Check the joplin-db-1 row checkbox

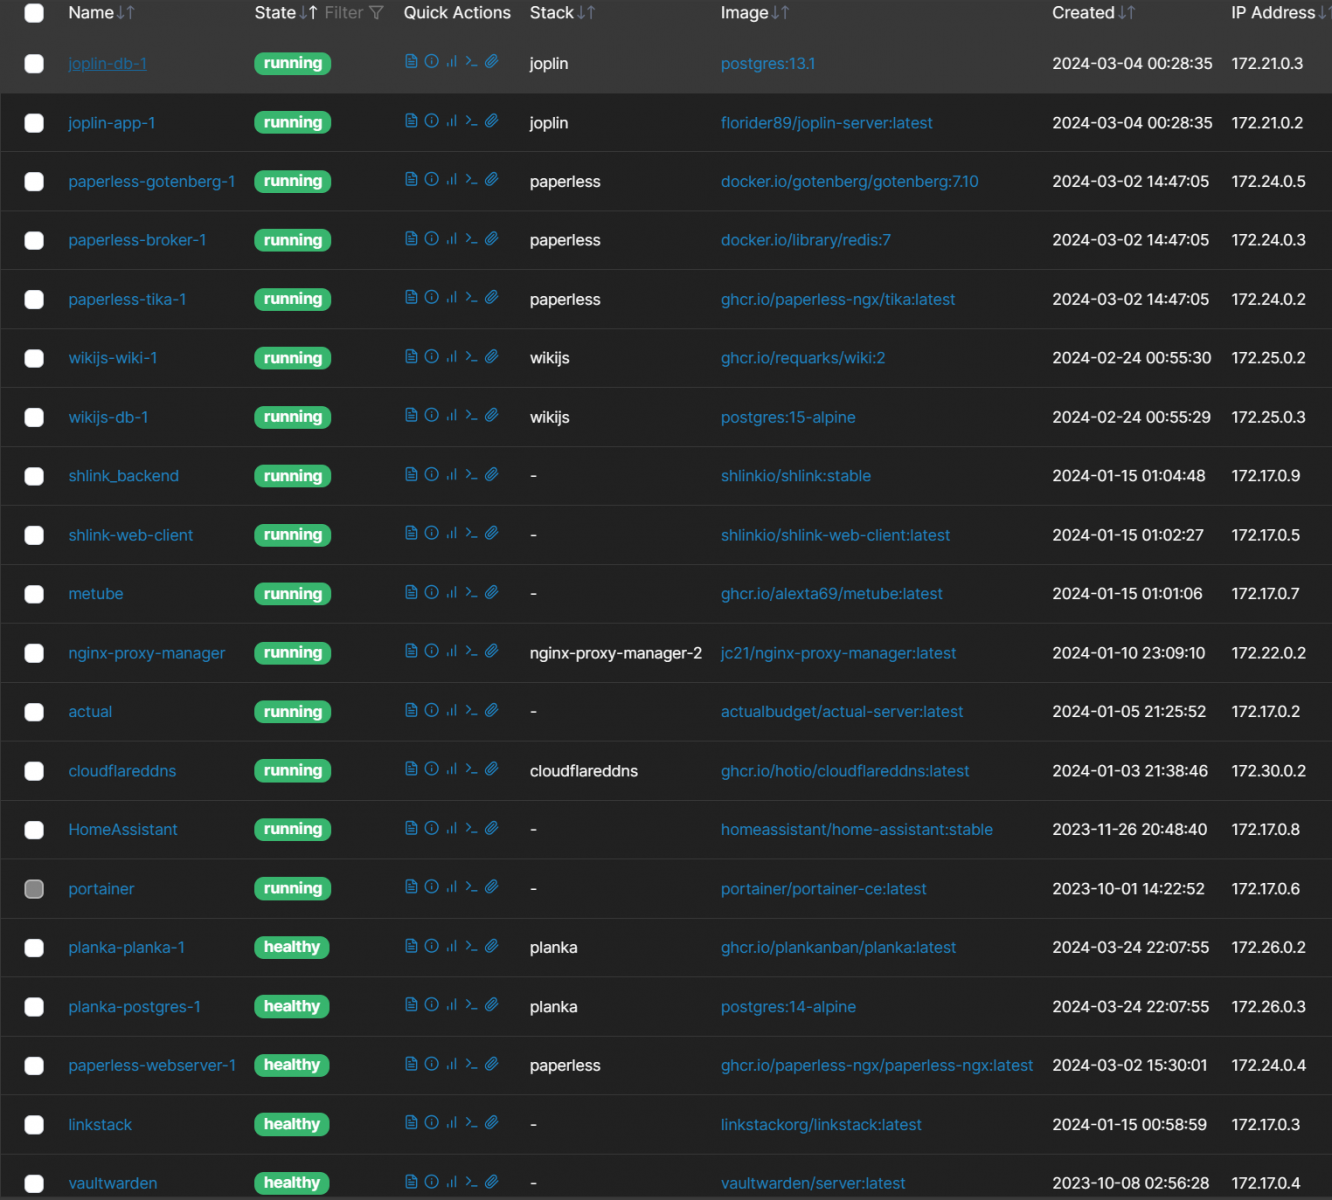(34, 64)
